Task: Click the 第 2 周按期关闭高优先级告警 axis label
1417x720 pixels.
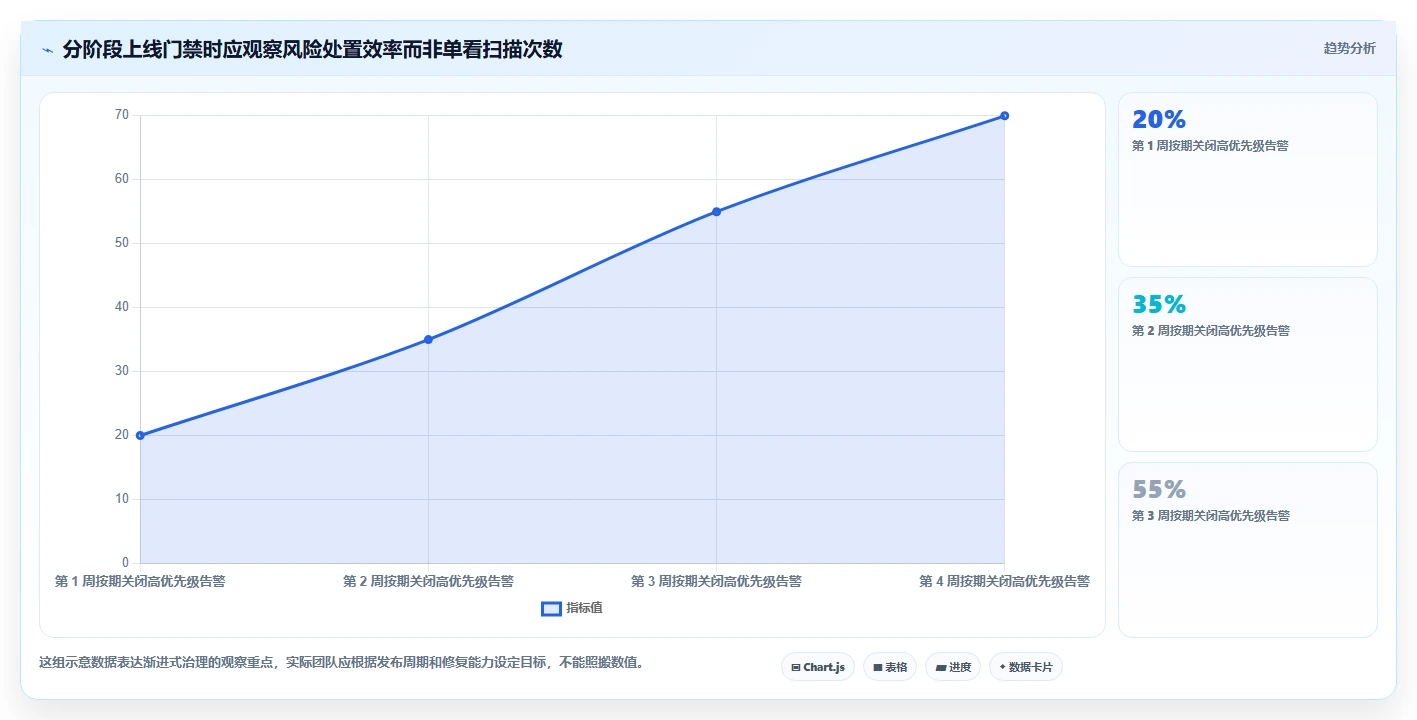Action: click(x=428, y=581)
